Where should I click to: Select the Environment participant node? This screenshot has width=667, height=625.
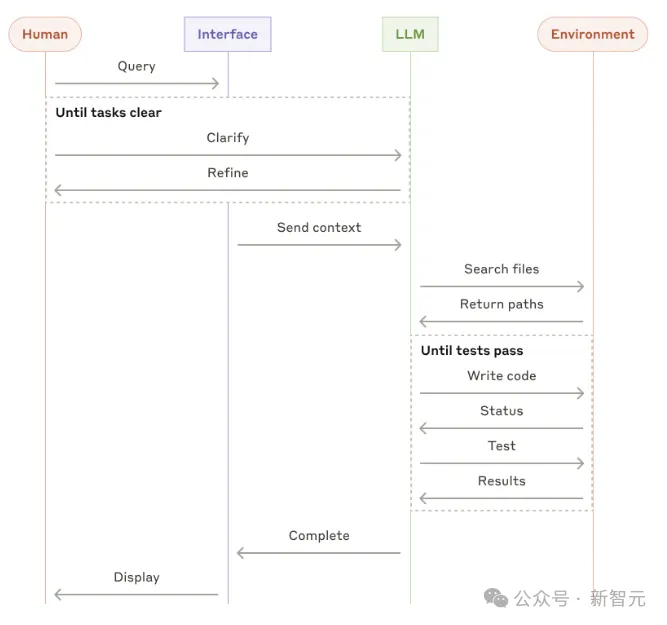pos(593,34)
